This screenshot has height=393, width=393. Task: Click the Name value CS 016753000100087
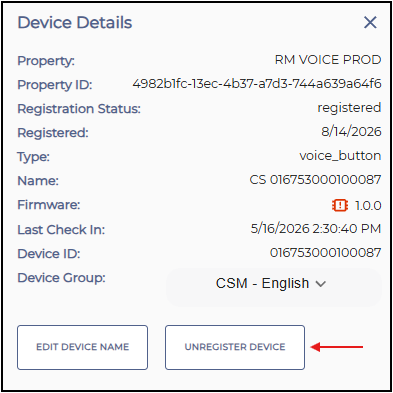click(315, 180)
